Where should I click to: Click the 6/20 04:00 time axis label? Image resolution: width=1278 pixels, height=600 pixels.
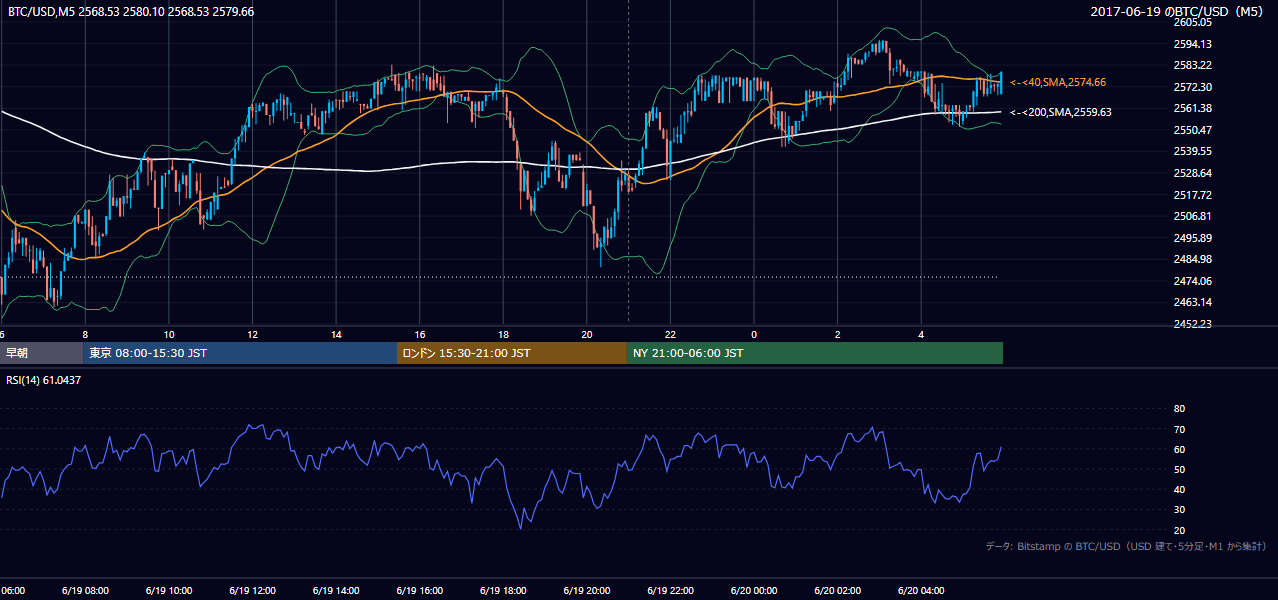(x=922, y=590)
